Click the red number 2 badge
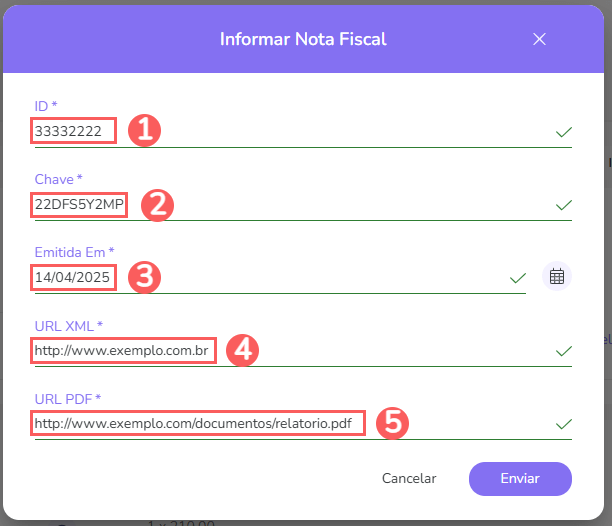Viewport: 612px width, 526px height. (x=158, y=204)
